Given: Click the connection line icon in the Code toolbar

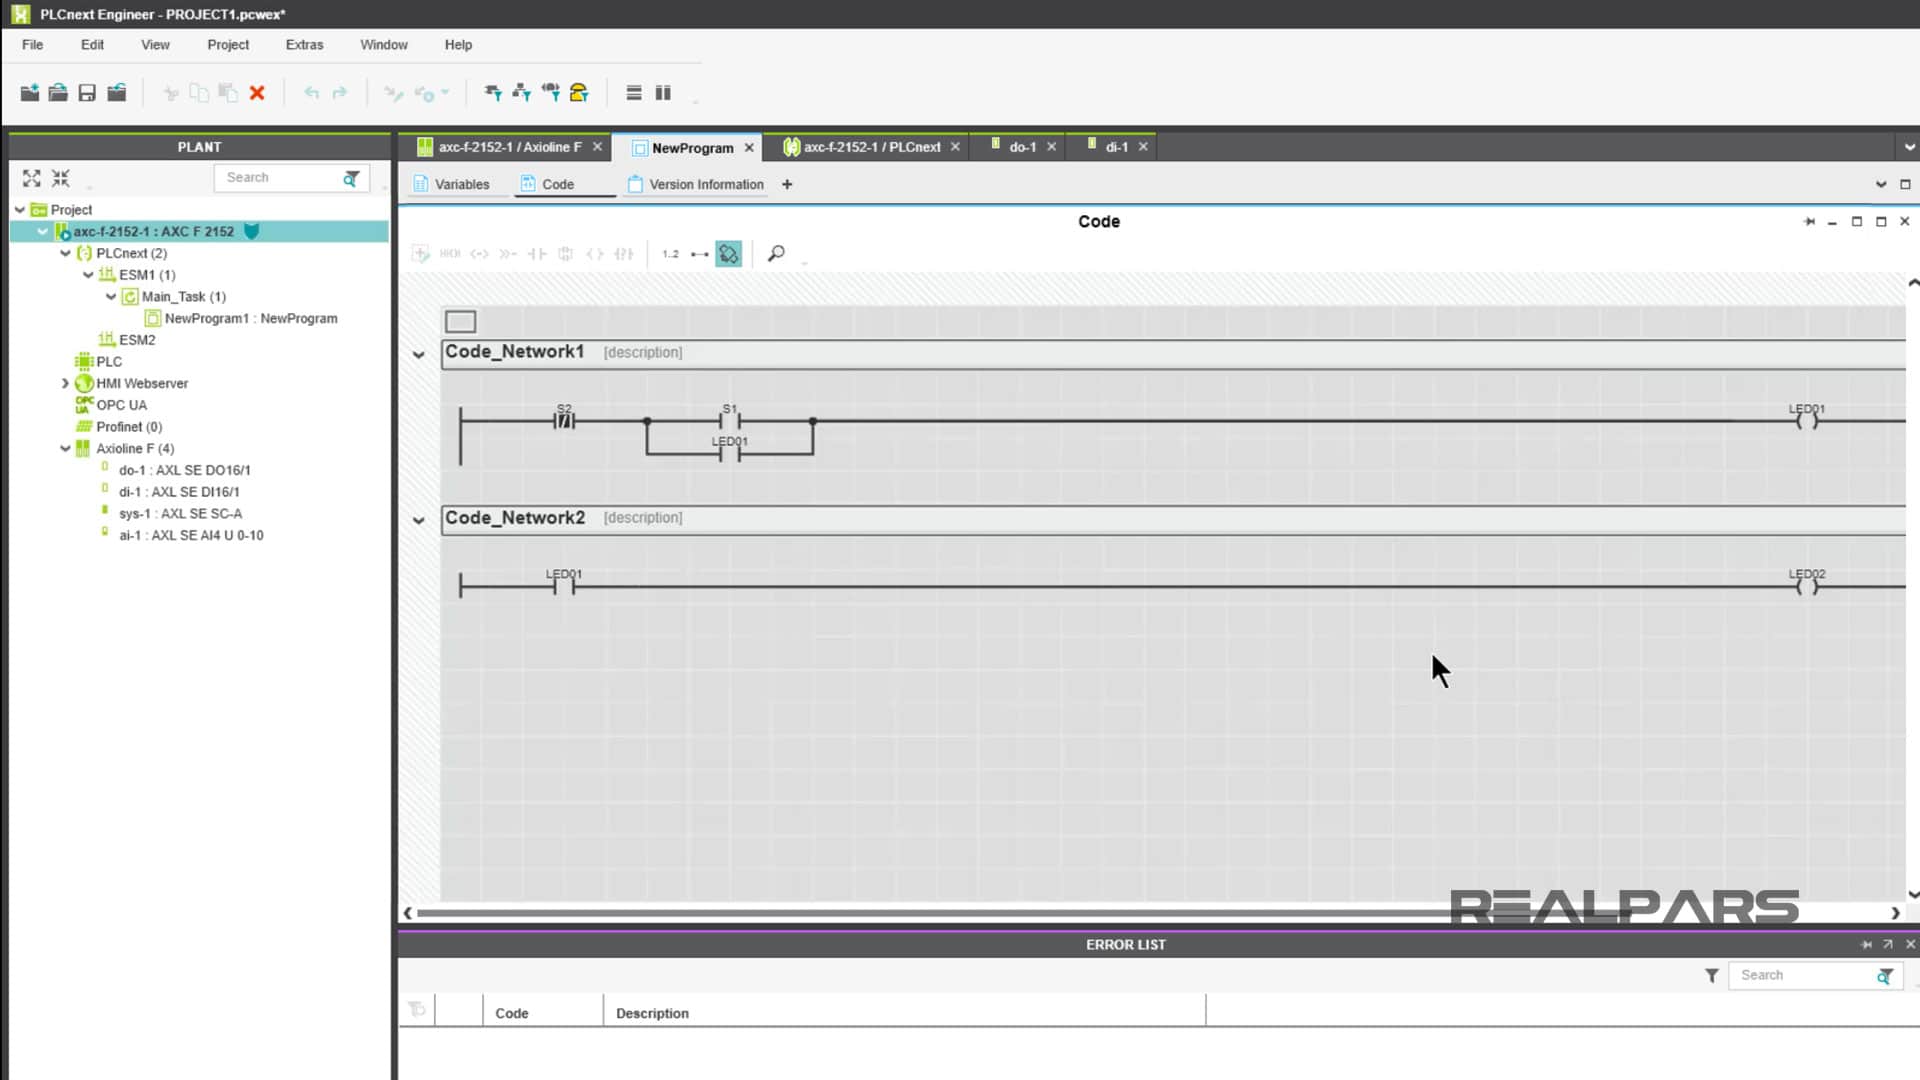Looking at the screenshot, I should [700, 254].
